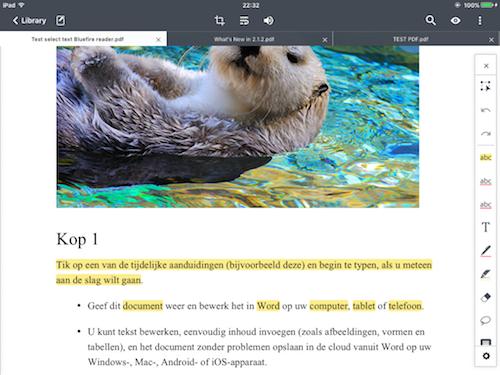Add a speech bubble comment note
This screenshot has width=500, height=375.
(486, 320)
